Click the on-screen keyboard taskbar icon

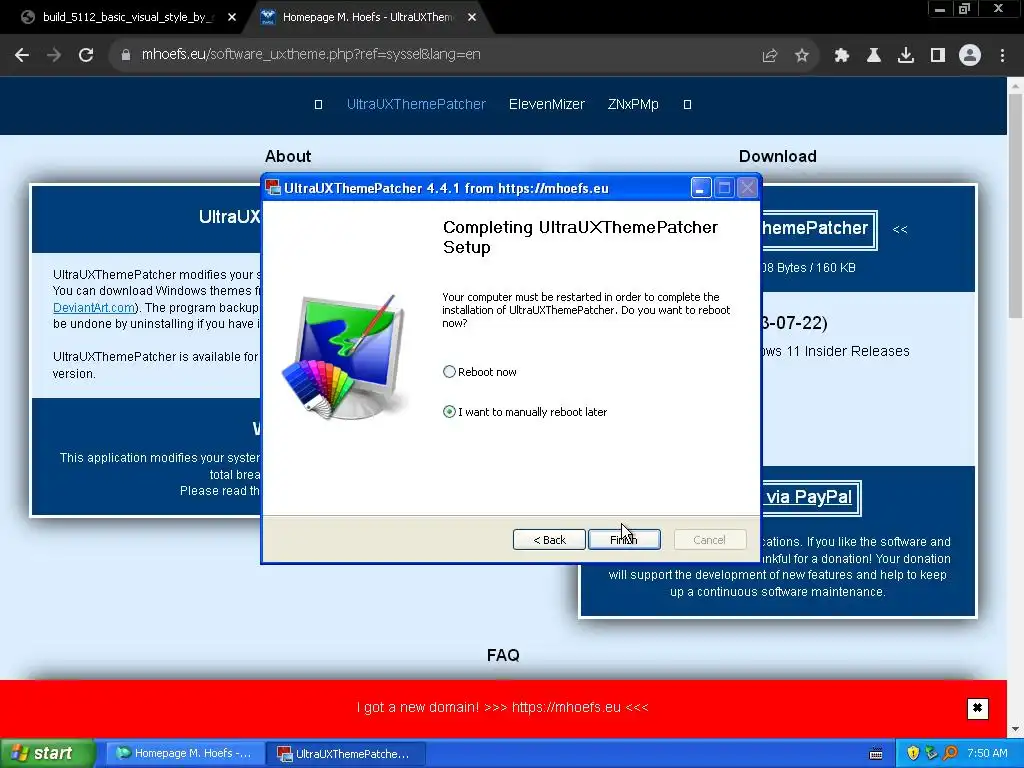coord(876,754)
